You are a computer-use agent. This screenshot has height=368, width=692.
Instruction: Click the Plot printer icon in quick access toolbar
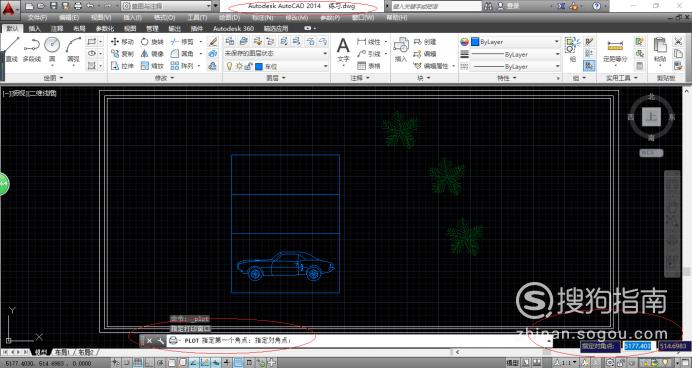(78, 6)
